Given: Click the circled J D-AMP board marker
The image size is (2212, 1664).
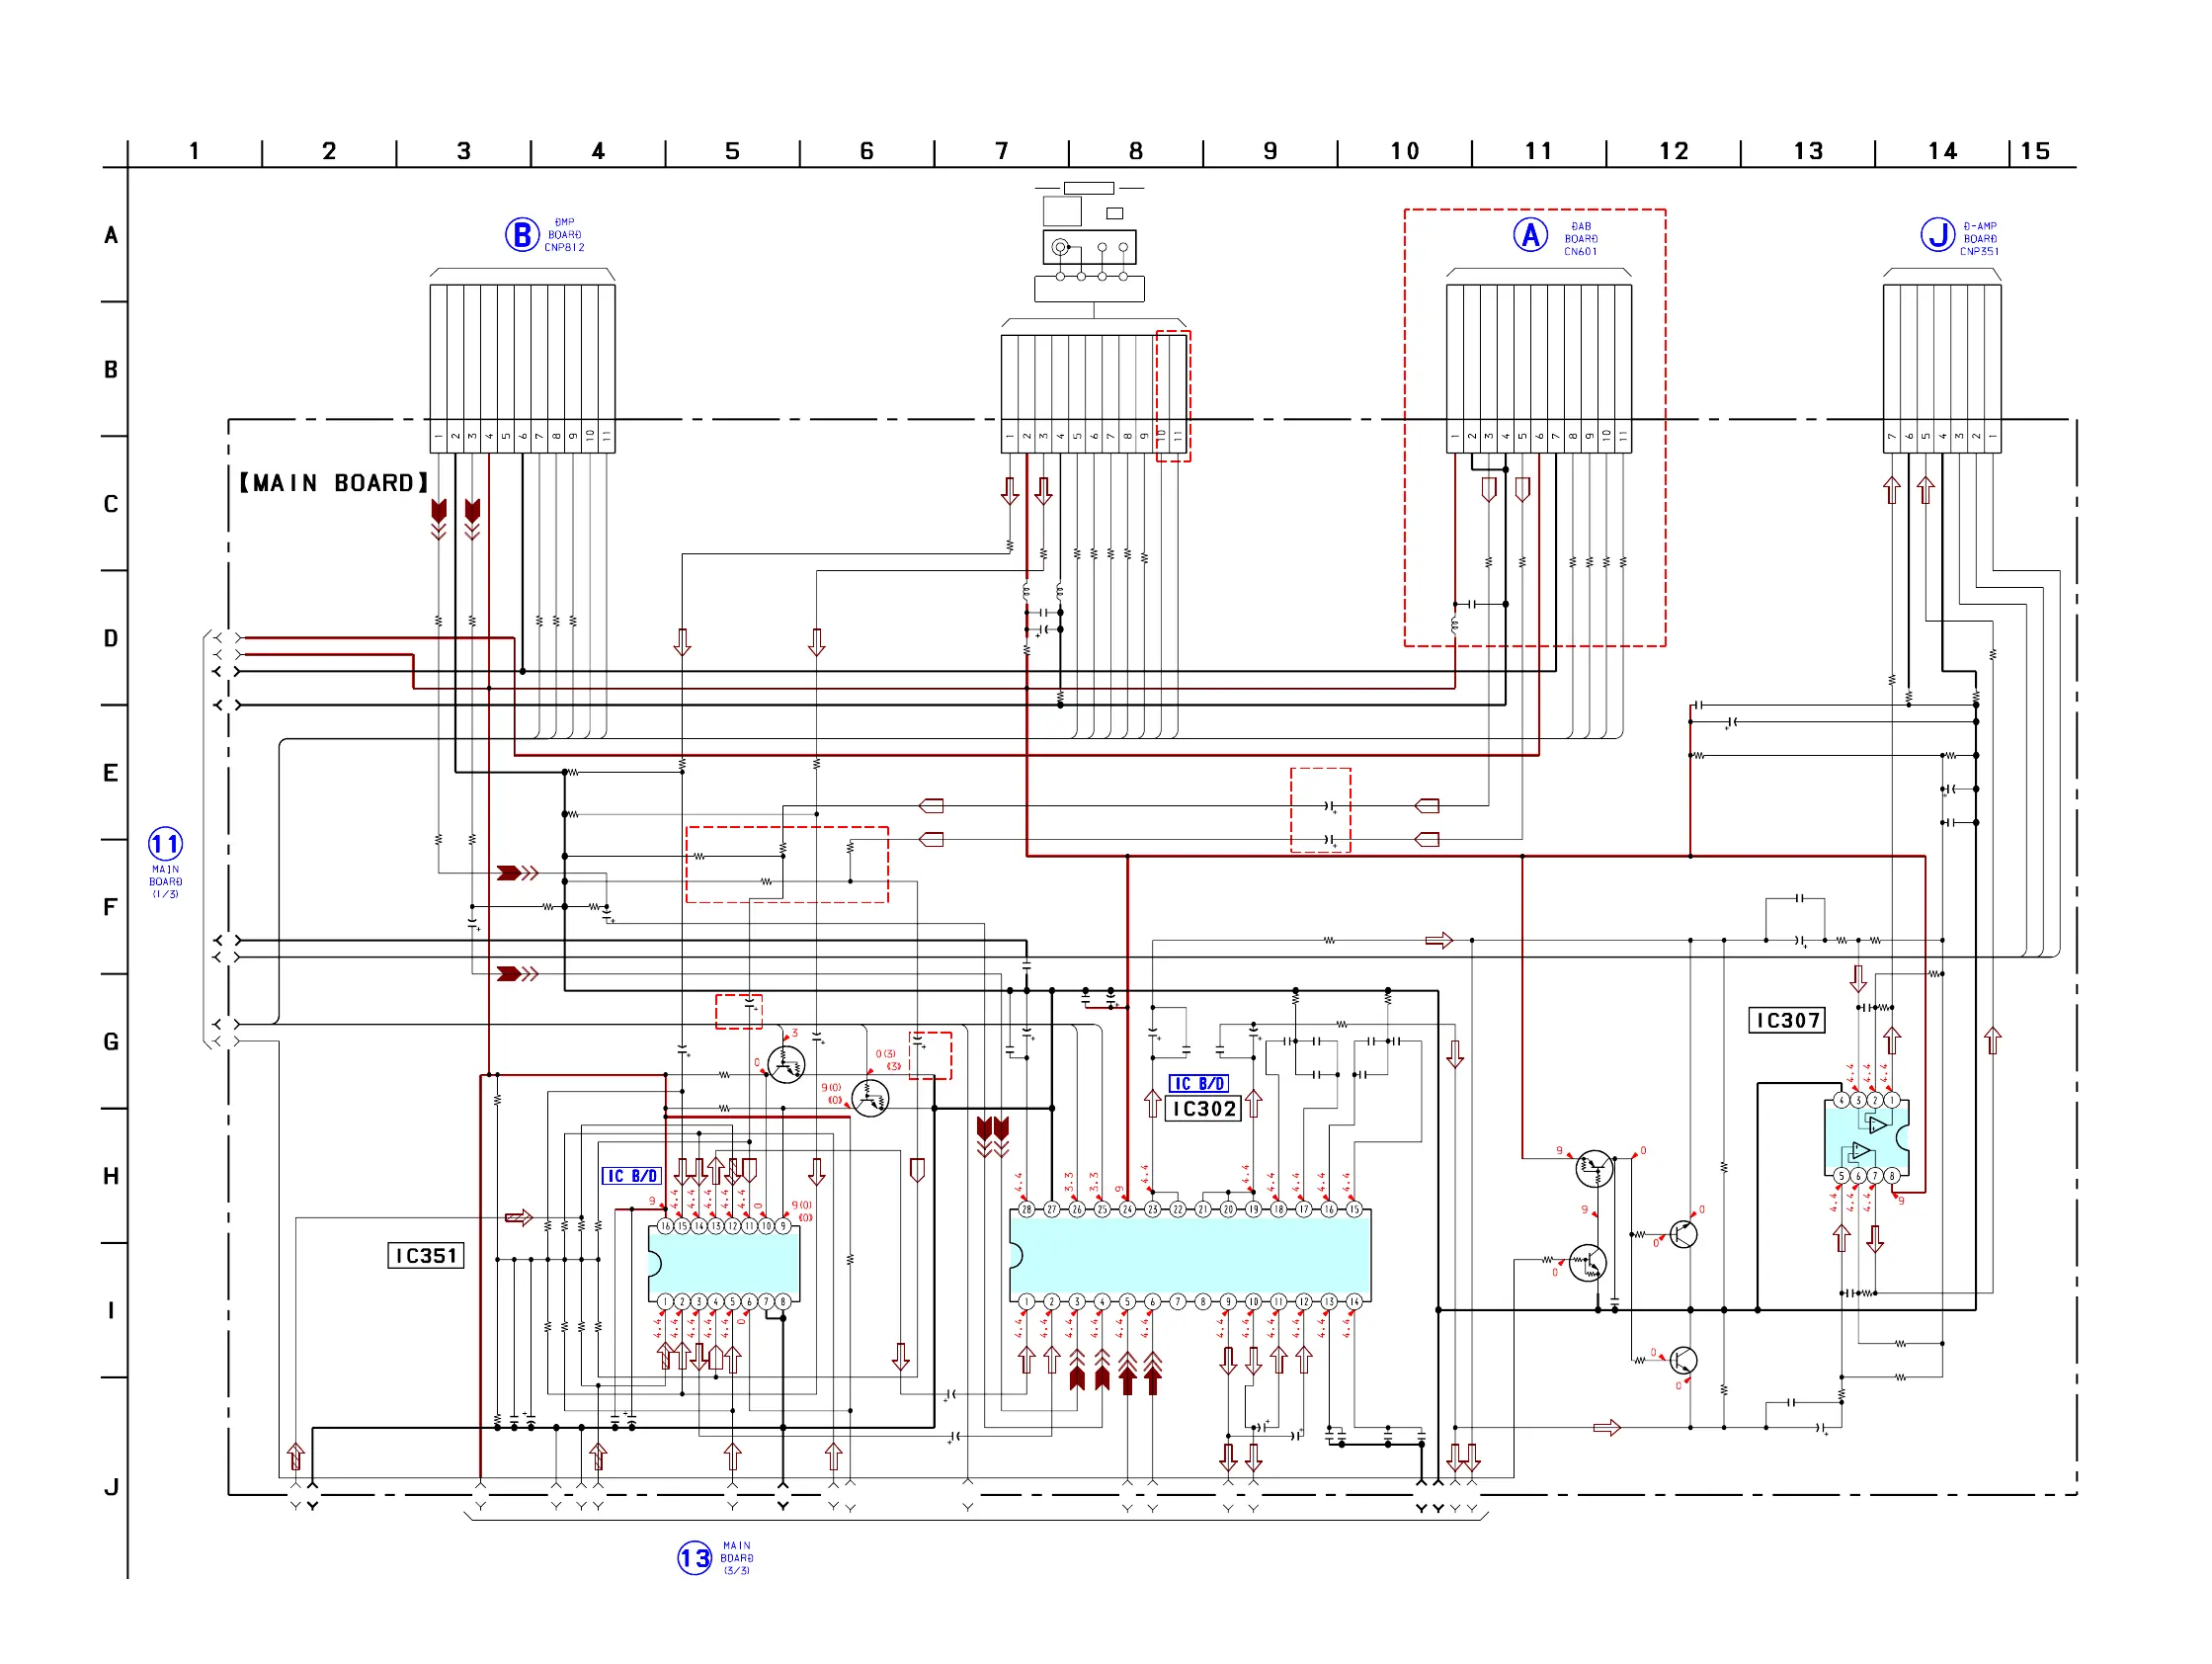Looking at the screenshot, I should click(1937, 234).
